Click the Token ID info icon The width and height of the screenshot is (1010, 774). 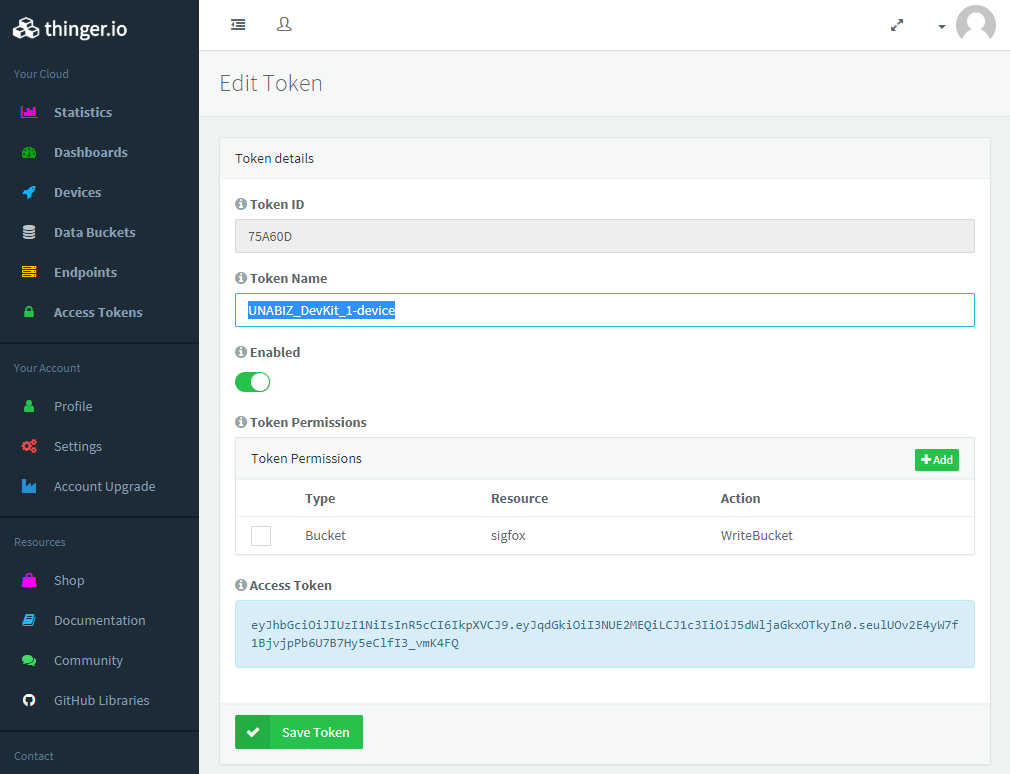point(241,204)
